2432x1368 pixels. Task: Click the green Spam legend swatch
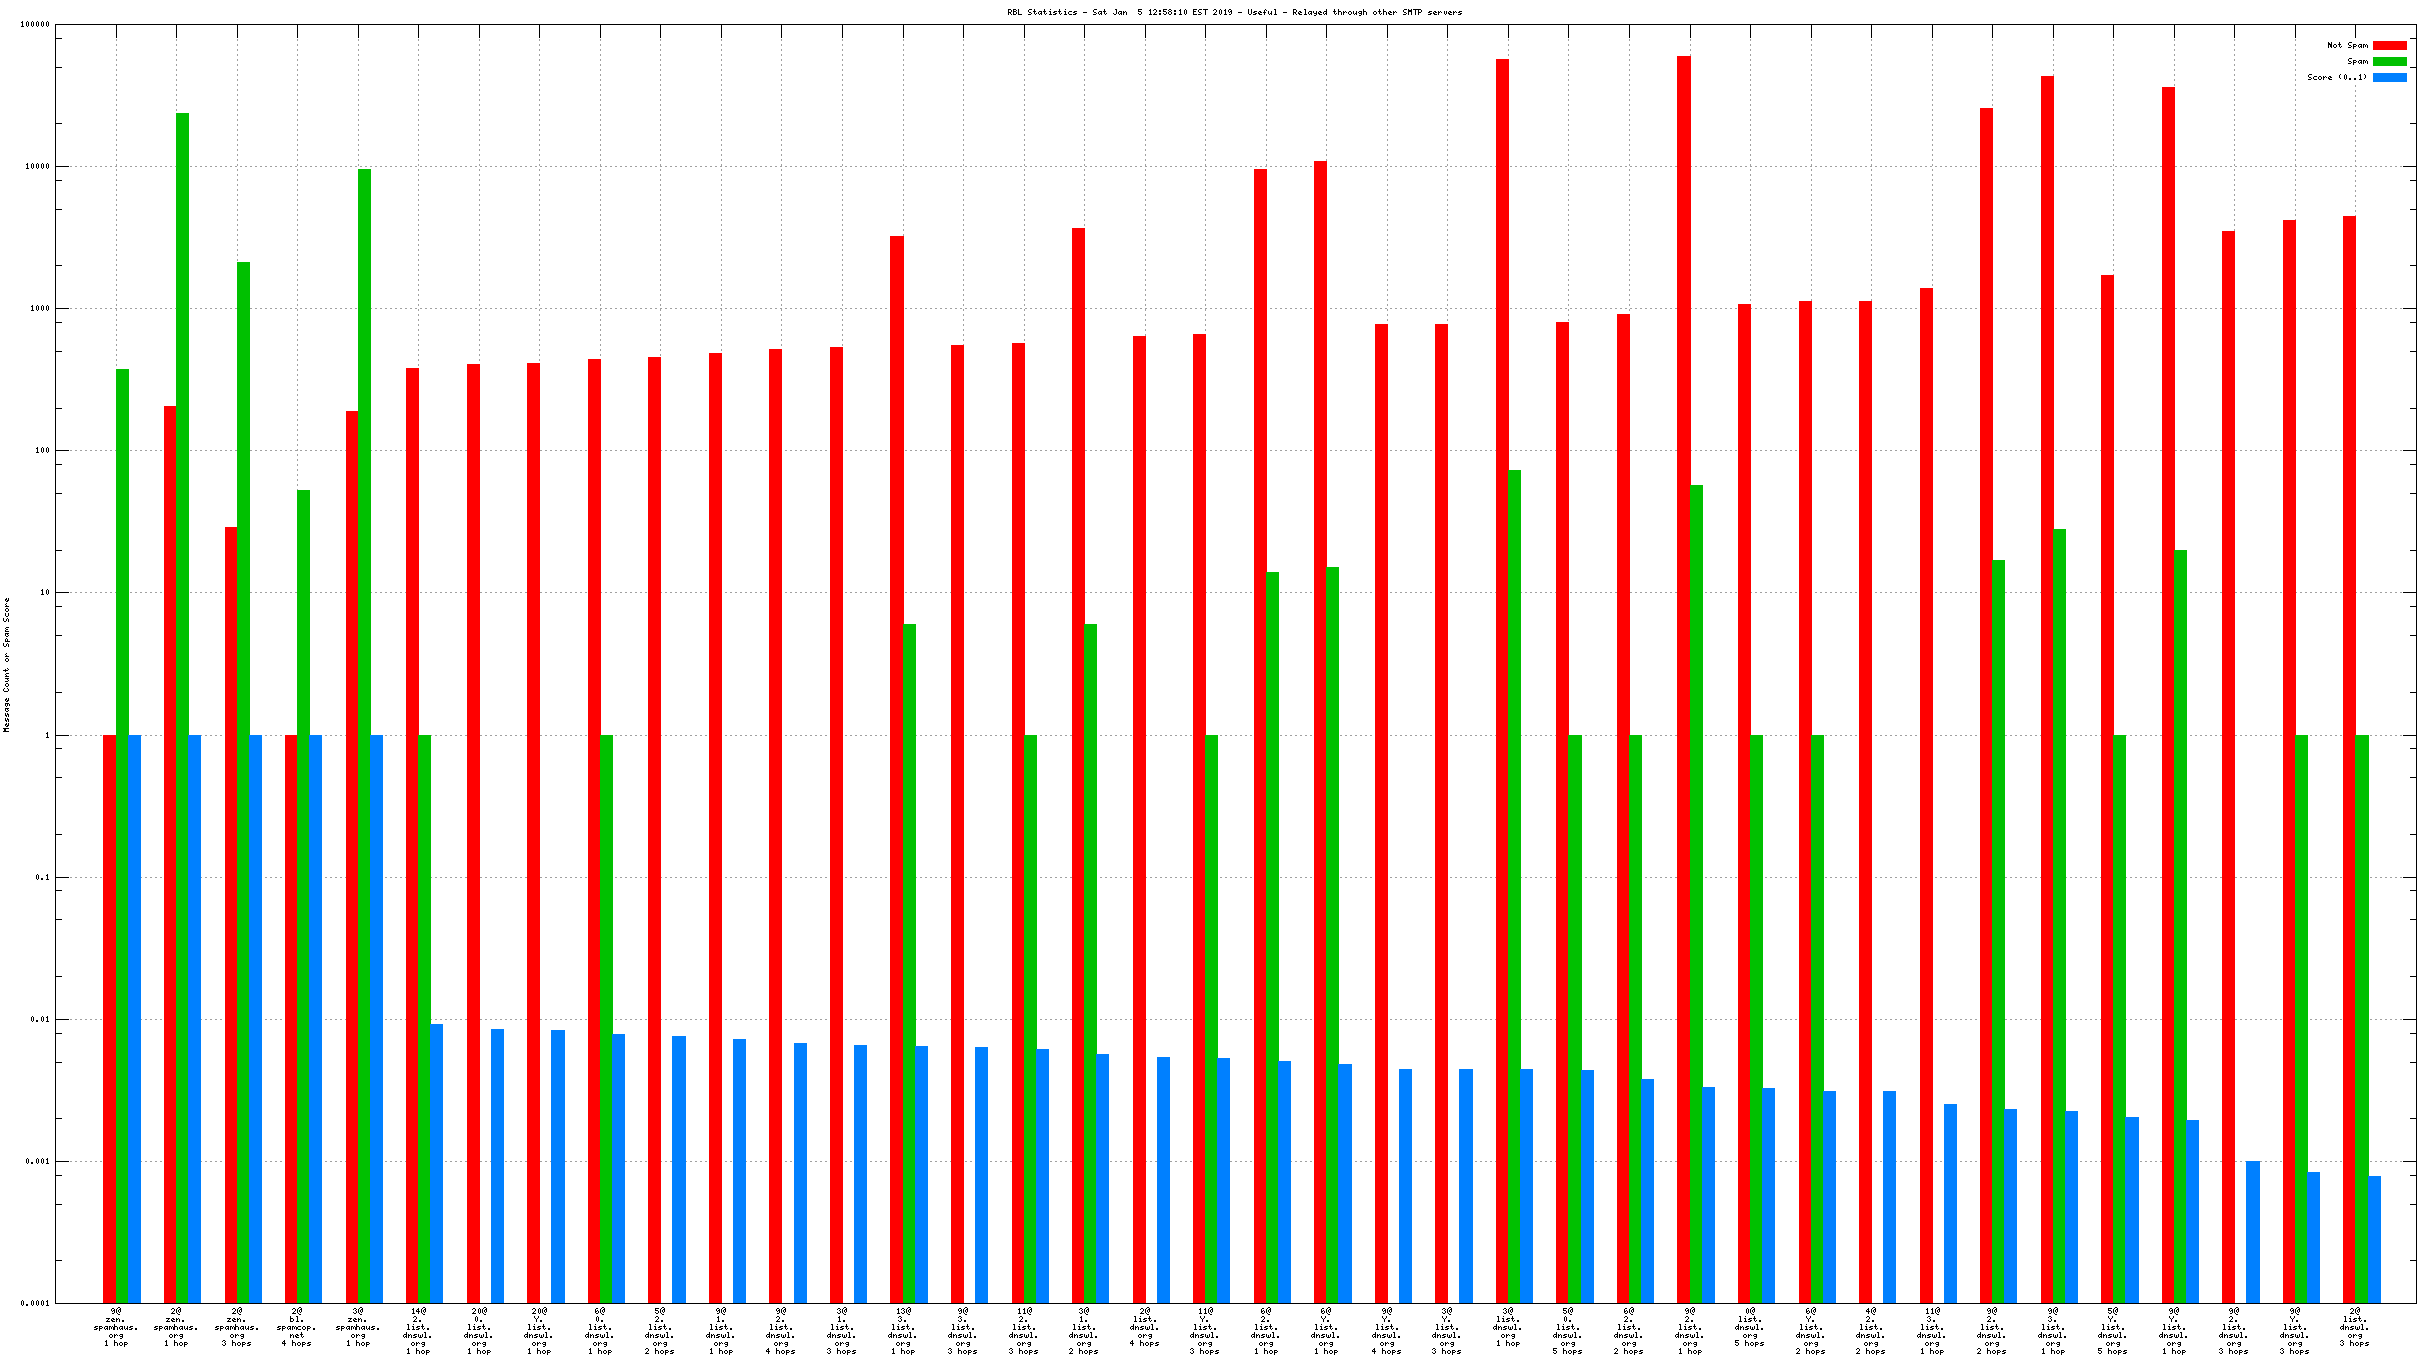click(2389, 61)
